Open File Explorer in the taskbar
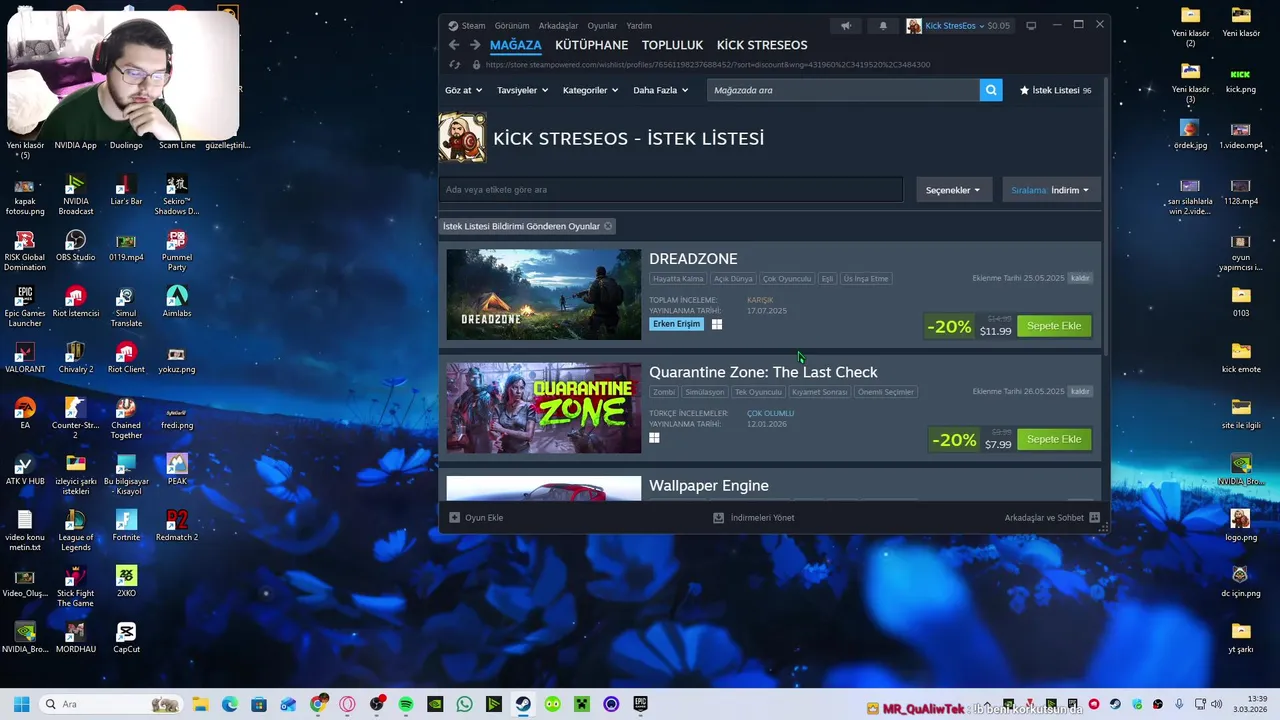 [x=200, y=704]
